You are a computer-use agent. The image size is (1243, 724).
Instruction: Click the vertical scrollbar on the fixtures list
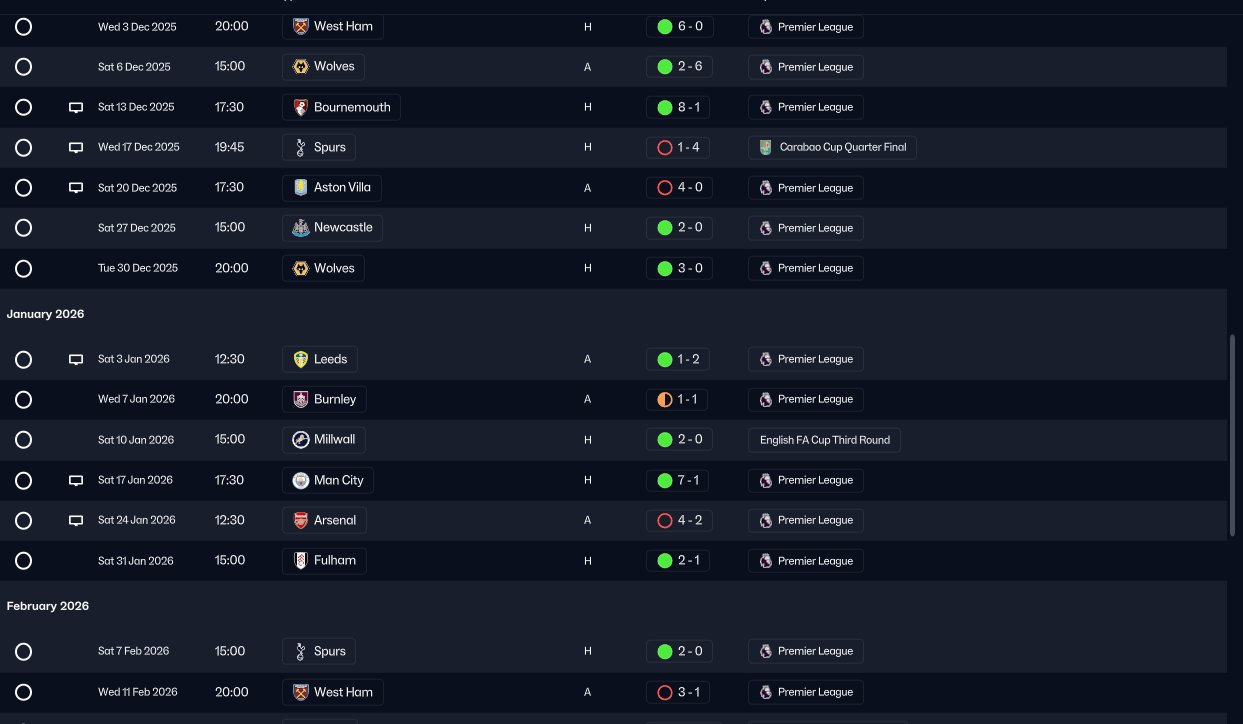coord(1232,436)
